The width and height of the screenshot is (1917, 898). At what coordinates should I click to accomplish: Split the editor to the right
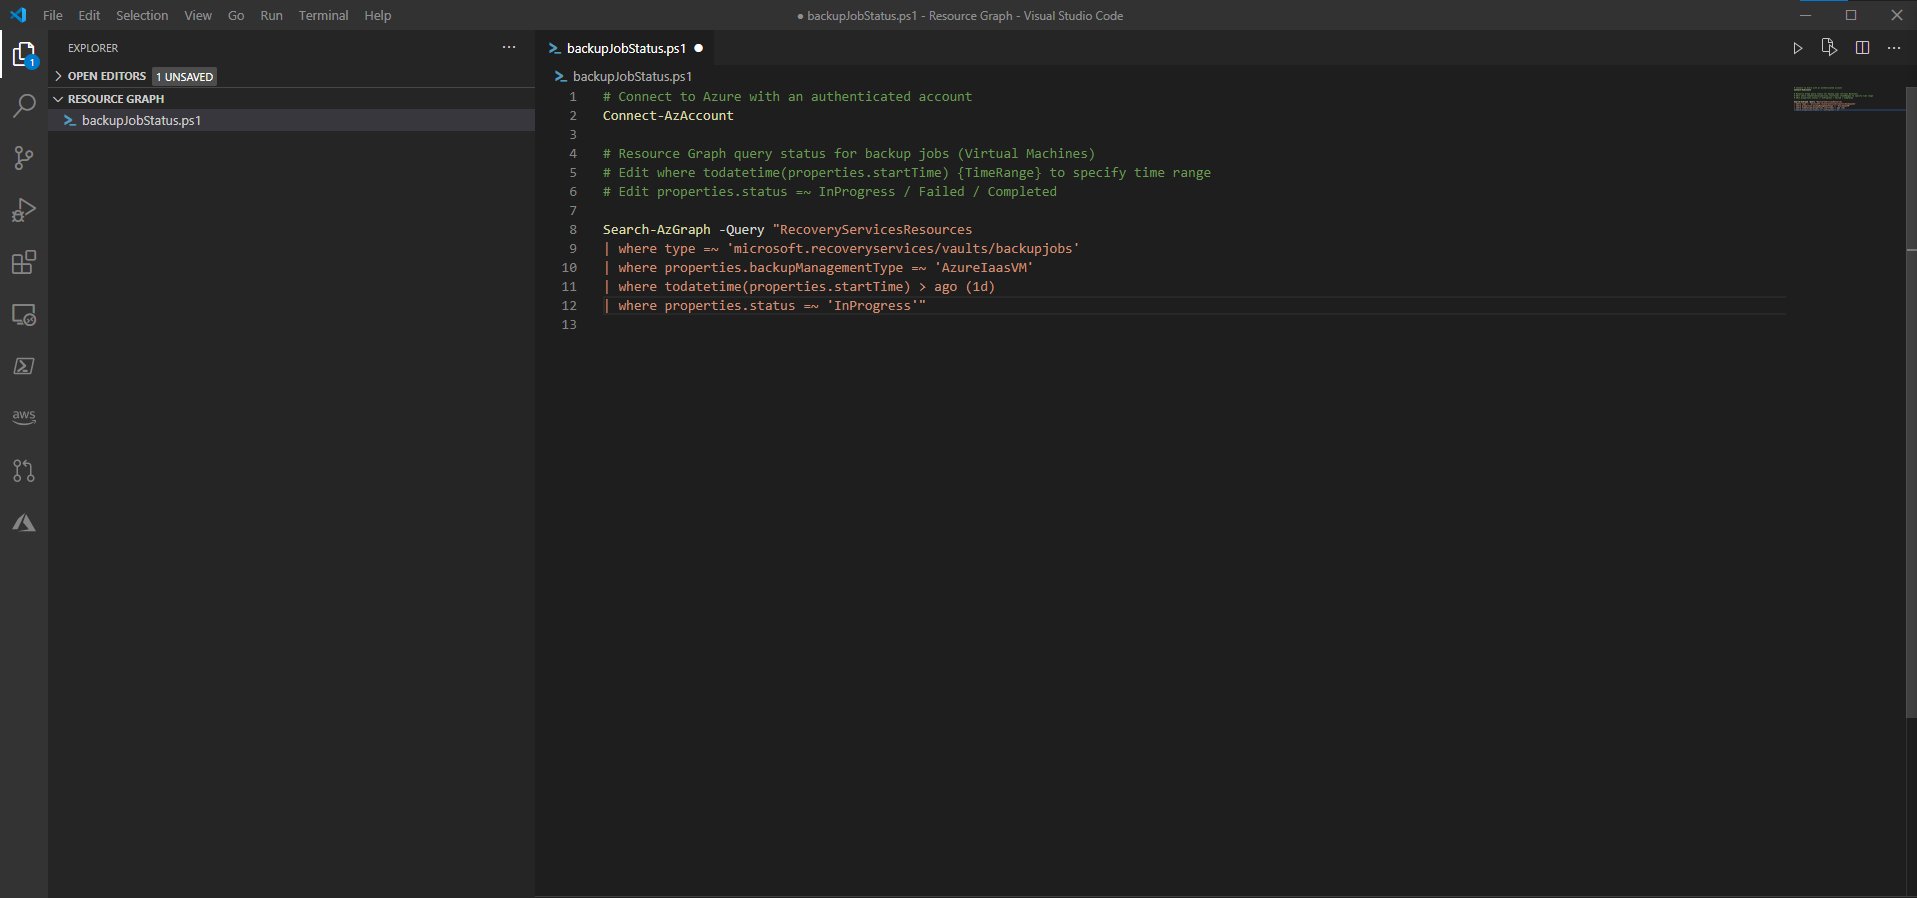1862,48
